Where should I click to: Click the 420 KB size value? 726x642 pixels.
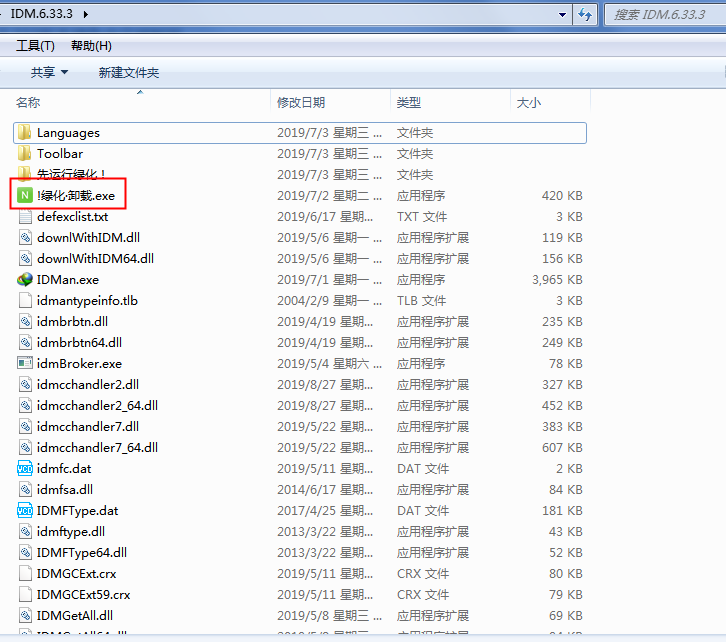click(x=562, y=196)
